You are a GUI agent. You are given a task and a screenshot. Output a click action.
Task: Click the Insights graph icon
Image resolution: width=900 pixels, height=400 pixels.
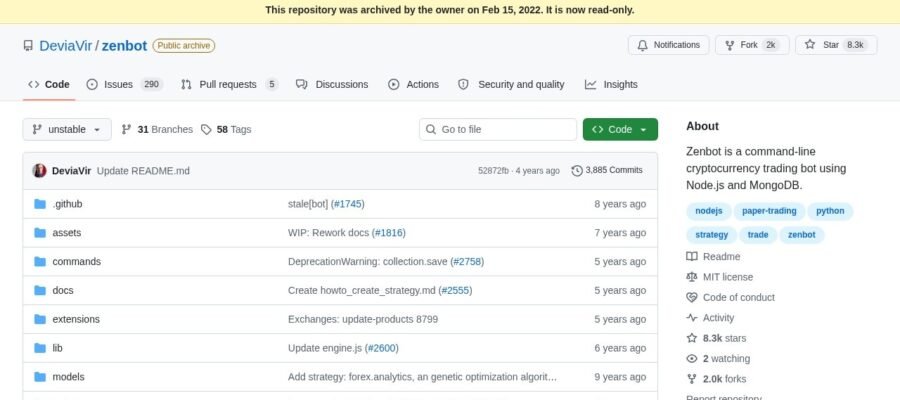tap(590, 84)
